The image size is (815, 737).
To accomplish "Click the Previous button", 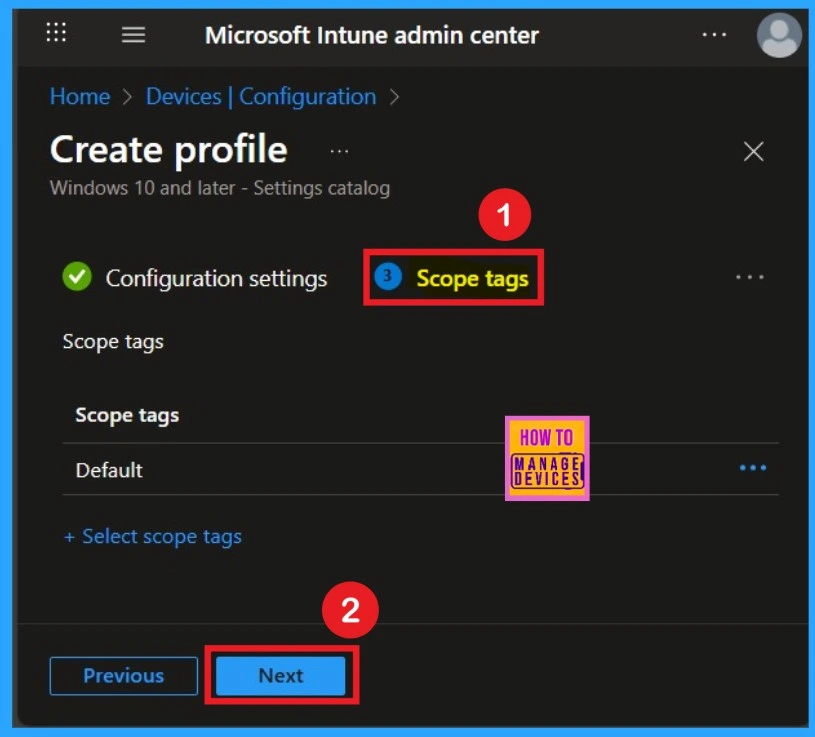I will pyautogui.click(x=123, y=676).
